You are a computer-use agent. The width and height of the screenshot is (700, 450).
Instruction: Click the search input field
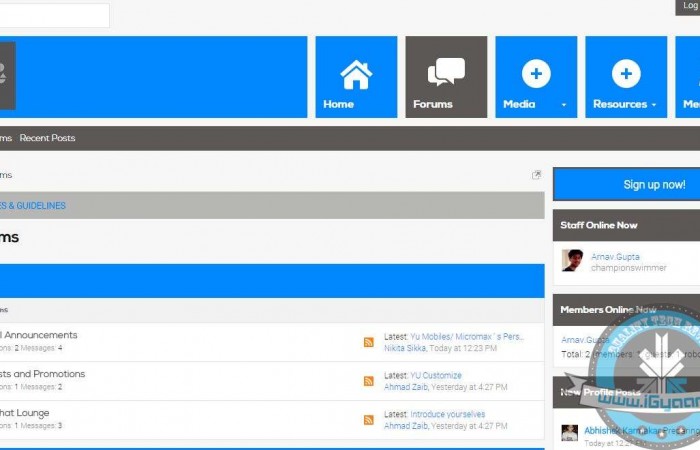pyautogui.click(x=54, y=15)
